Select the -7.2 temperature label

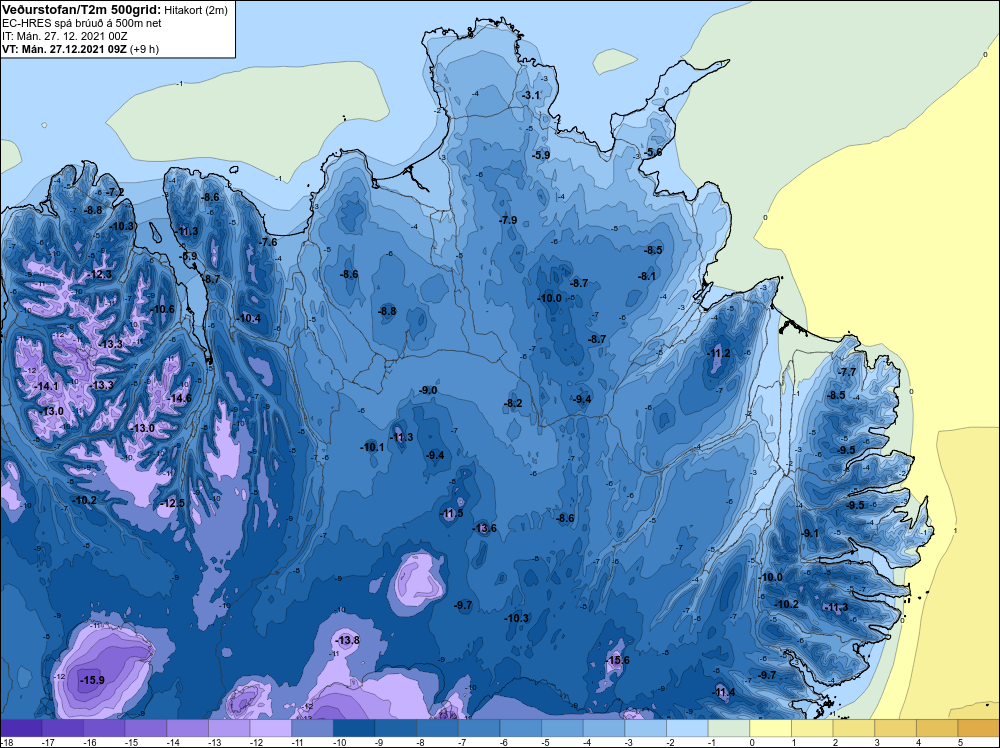(x=115, y=192)
